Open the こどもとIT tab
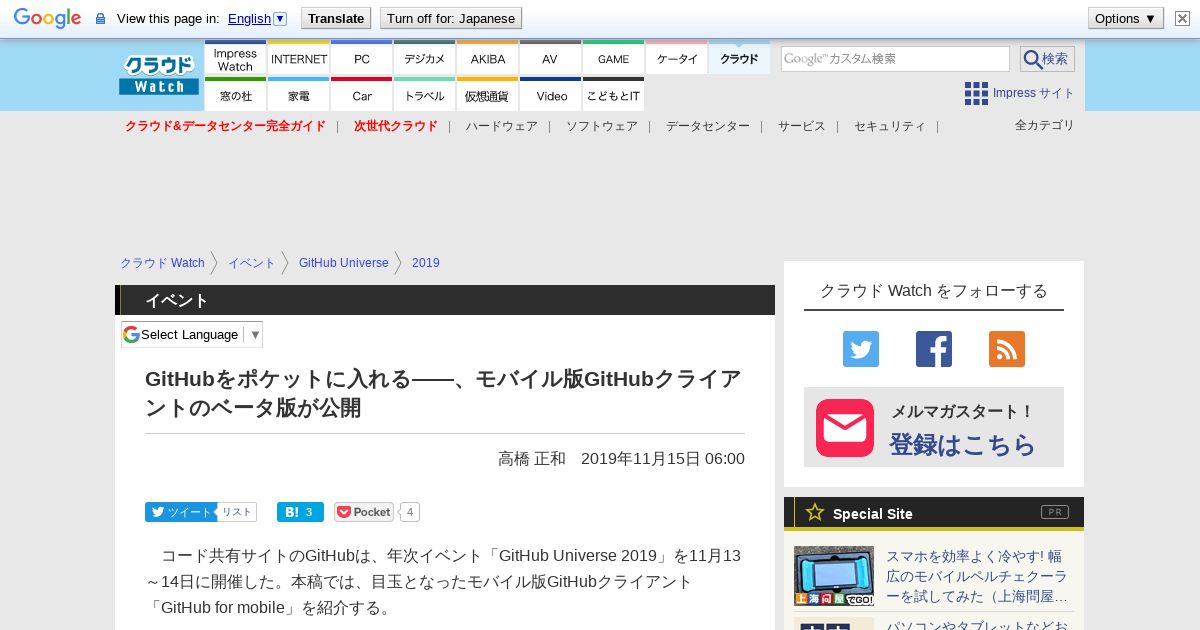The width and height of the screenshot is (1200, 630). tap(613, 95)
